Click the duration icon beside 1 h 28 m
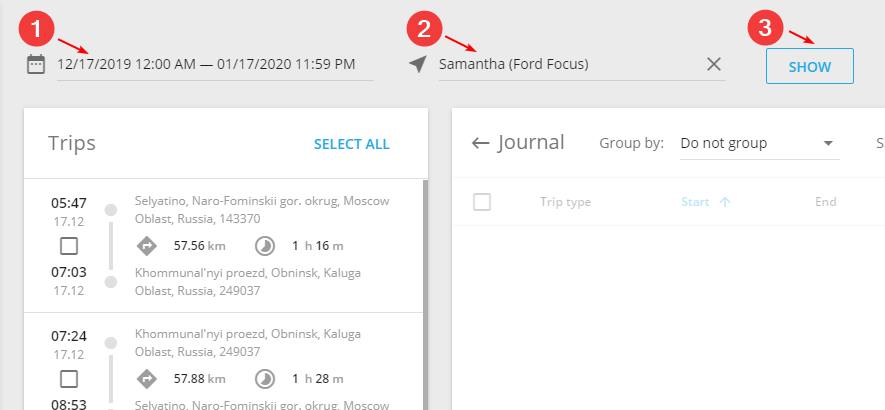The height and width of the screenshot is (410, 885). [x=264, y=378]
